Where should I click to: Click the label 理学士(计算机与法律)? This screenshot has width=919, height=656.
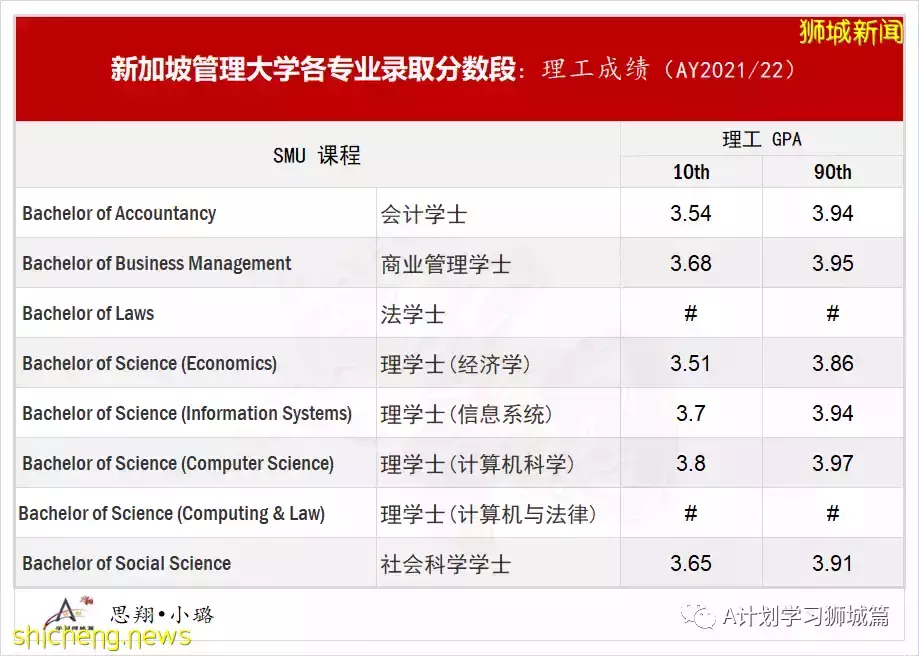[x=488, y=514]
